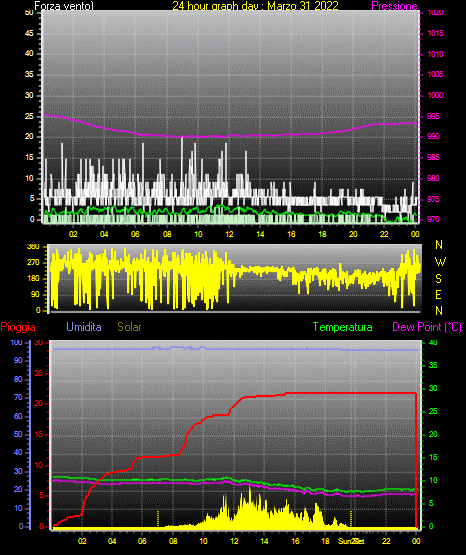466x555 pixels.
Task: Click the wind direction axis value 270
Action: 34,263
